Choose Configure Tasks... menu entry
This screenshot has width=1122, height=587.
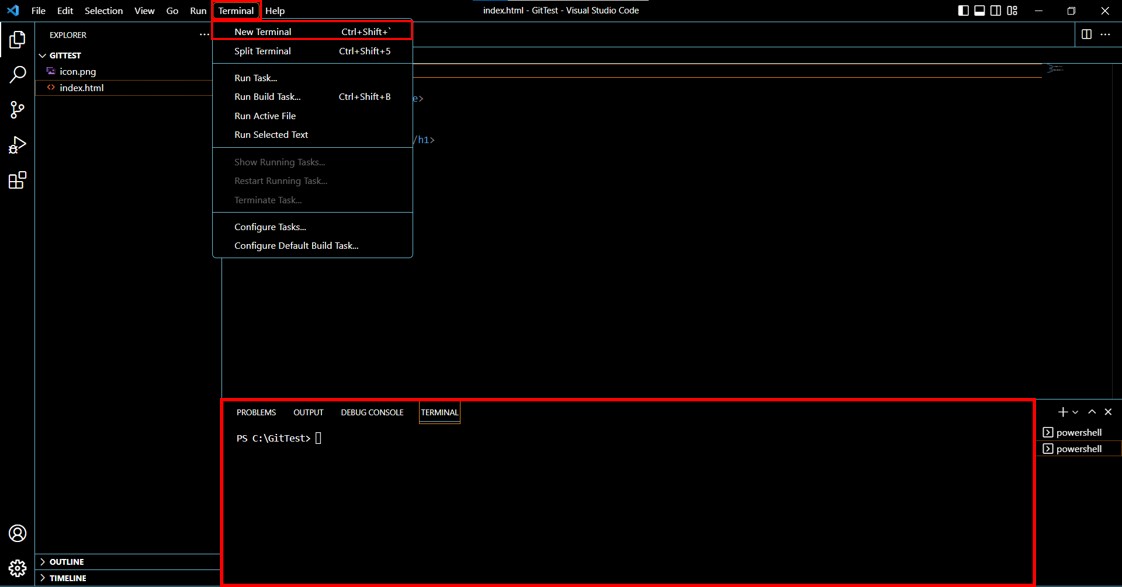tap(313, 226)
